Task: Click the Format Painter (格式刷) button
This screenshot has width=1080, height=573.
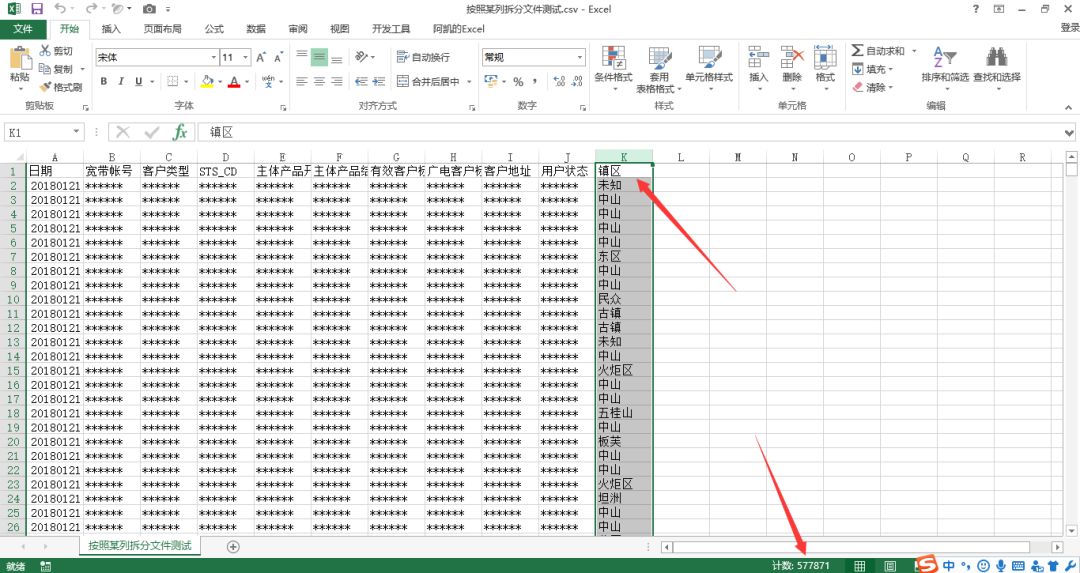Action: [x=61, y=87]
